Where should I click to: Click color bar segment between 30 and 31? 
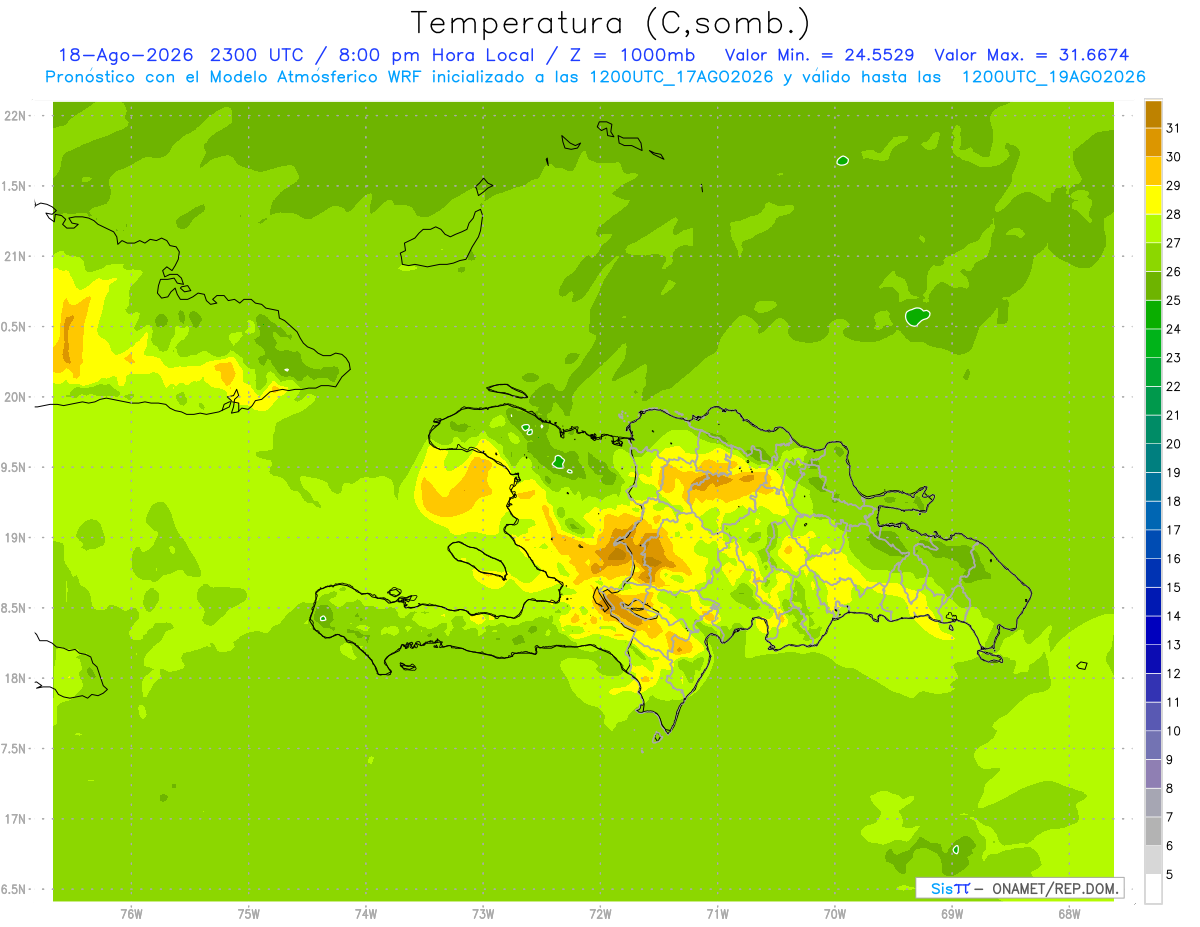1153,142
